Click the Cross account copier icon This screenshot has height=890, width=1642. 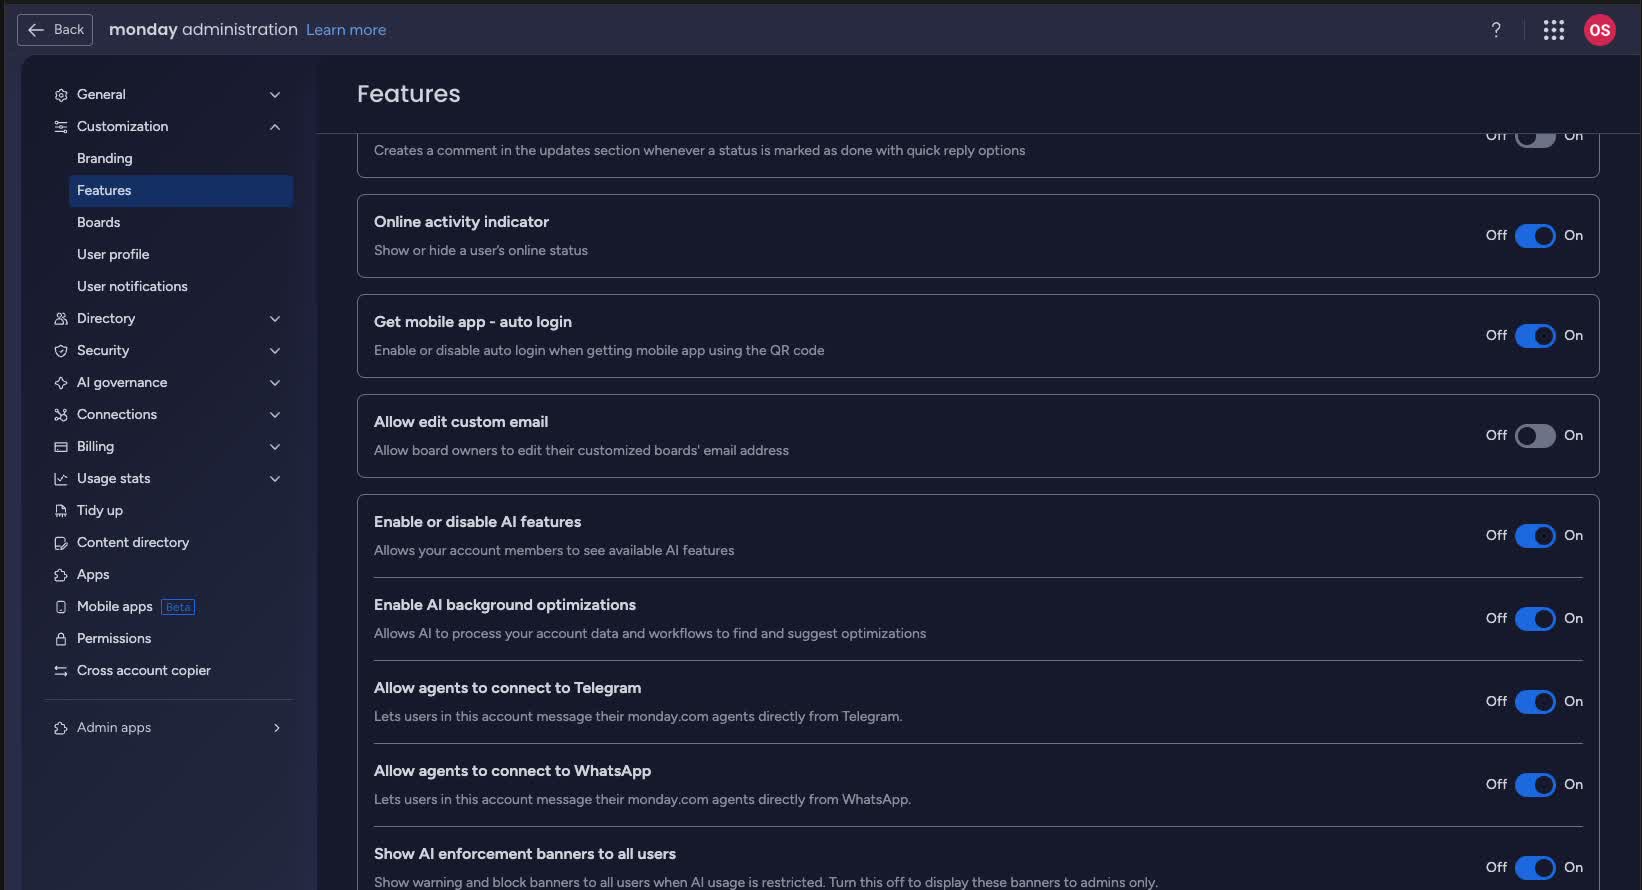click(x=61, y=671)
